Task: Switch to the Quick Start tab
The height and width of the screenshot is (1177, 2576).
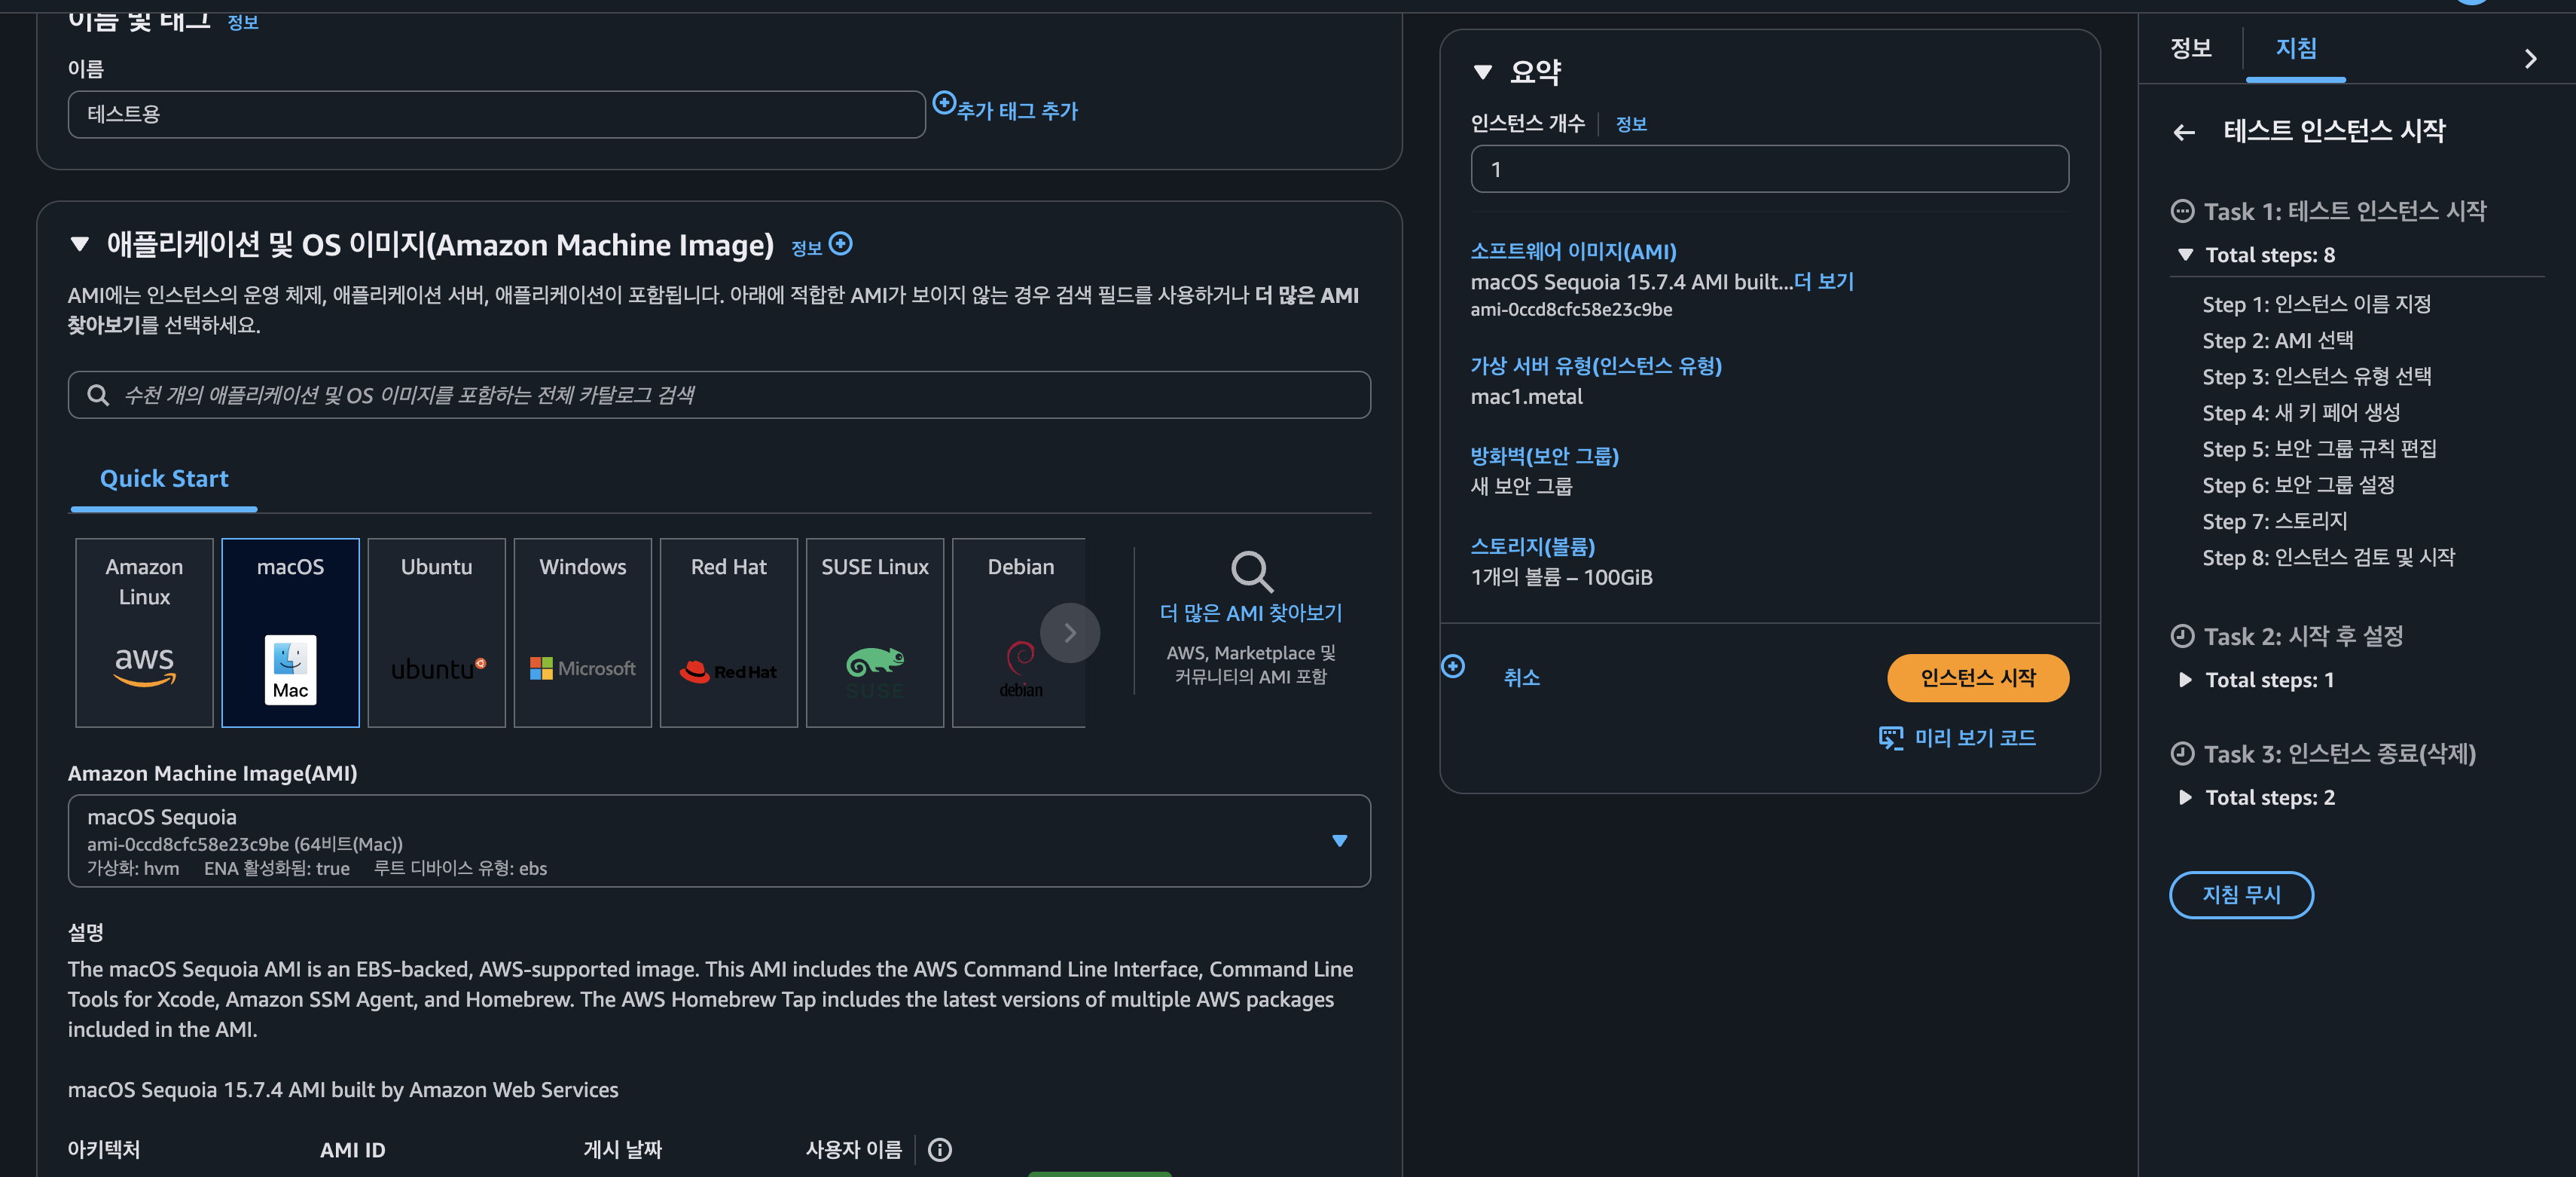Action: click(164, 479)
